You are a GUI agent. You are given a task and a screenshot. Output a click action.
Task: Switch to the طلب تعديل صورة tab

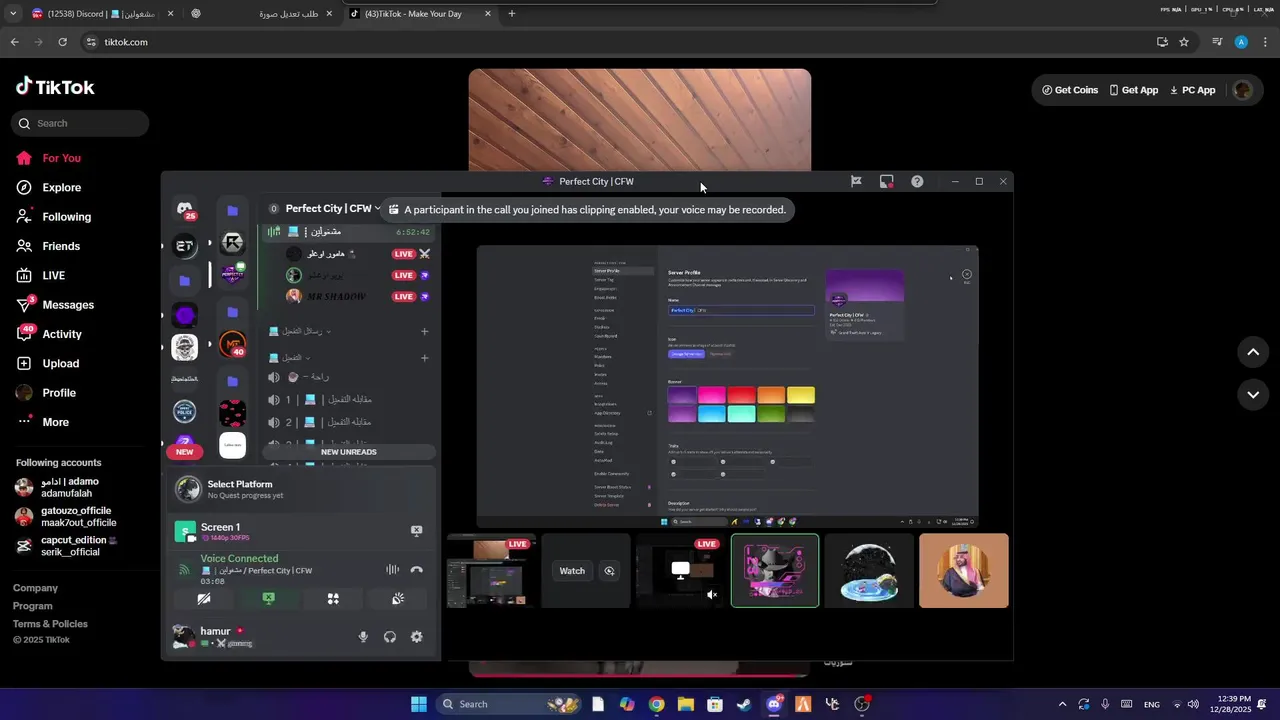(262, 14)
